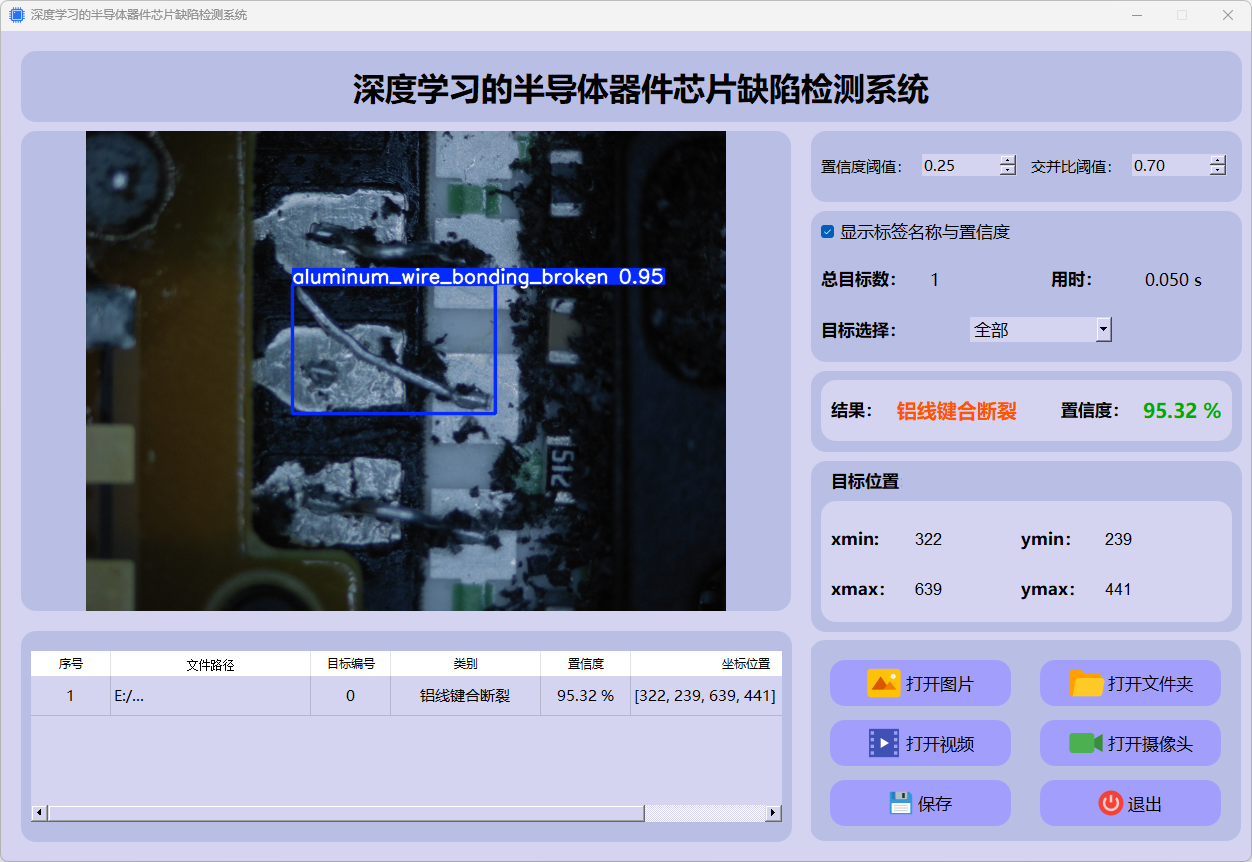1252x862 pixels.
Task: Toggle 显示标签名称与置信度 checkbox
Action: [827, 232]
